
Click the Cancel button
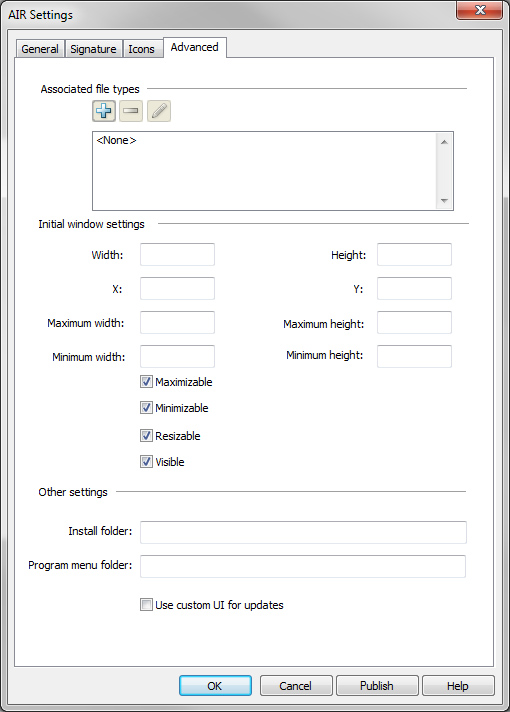tap(296, 686)
